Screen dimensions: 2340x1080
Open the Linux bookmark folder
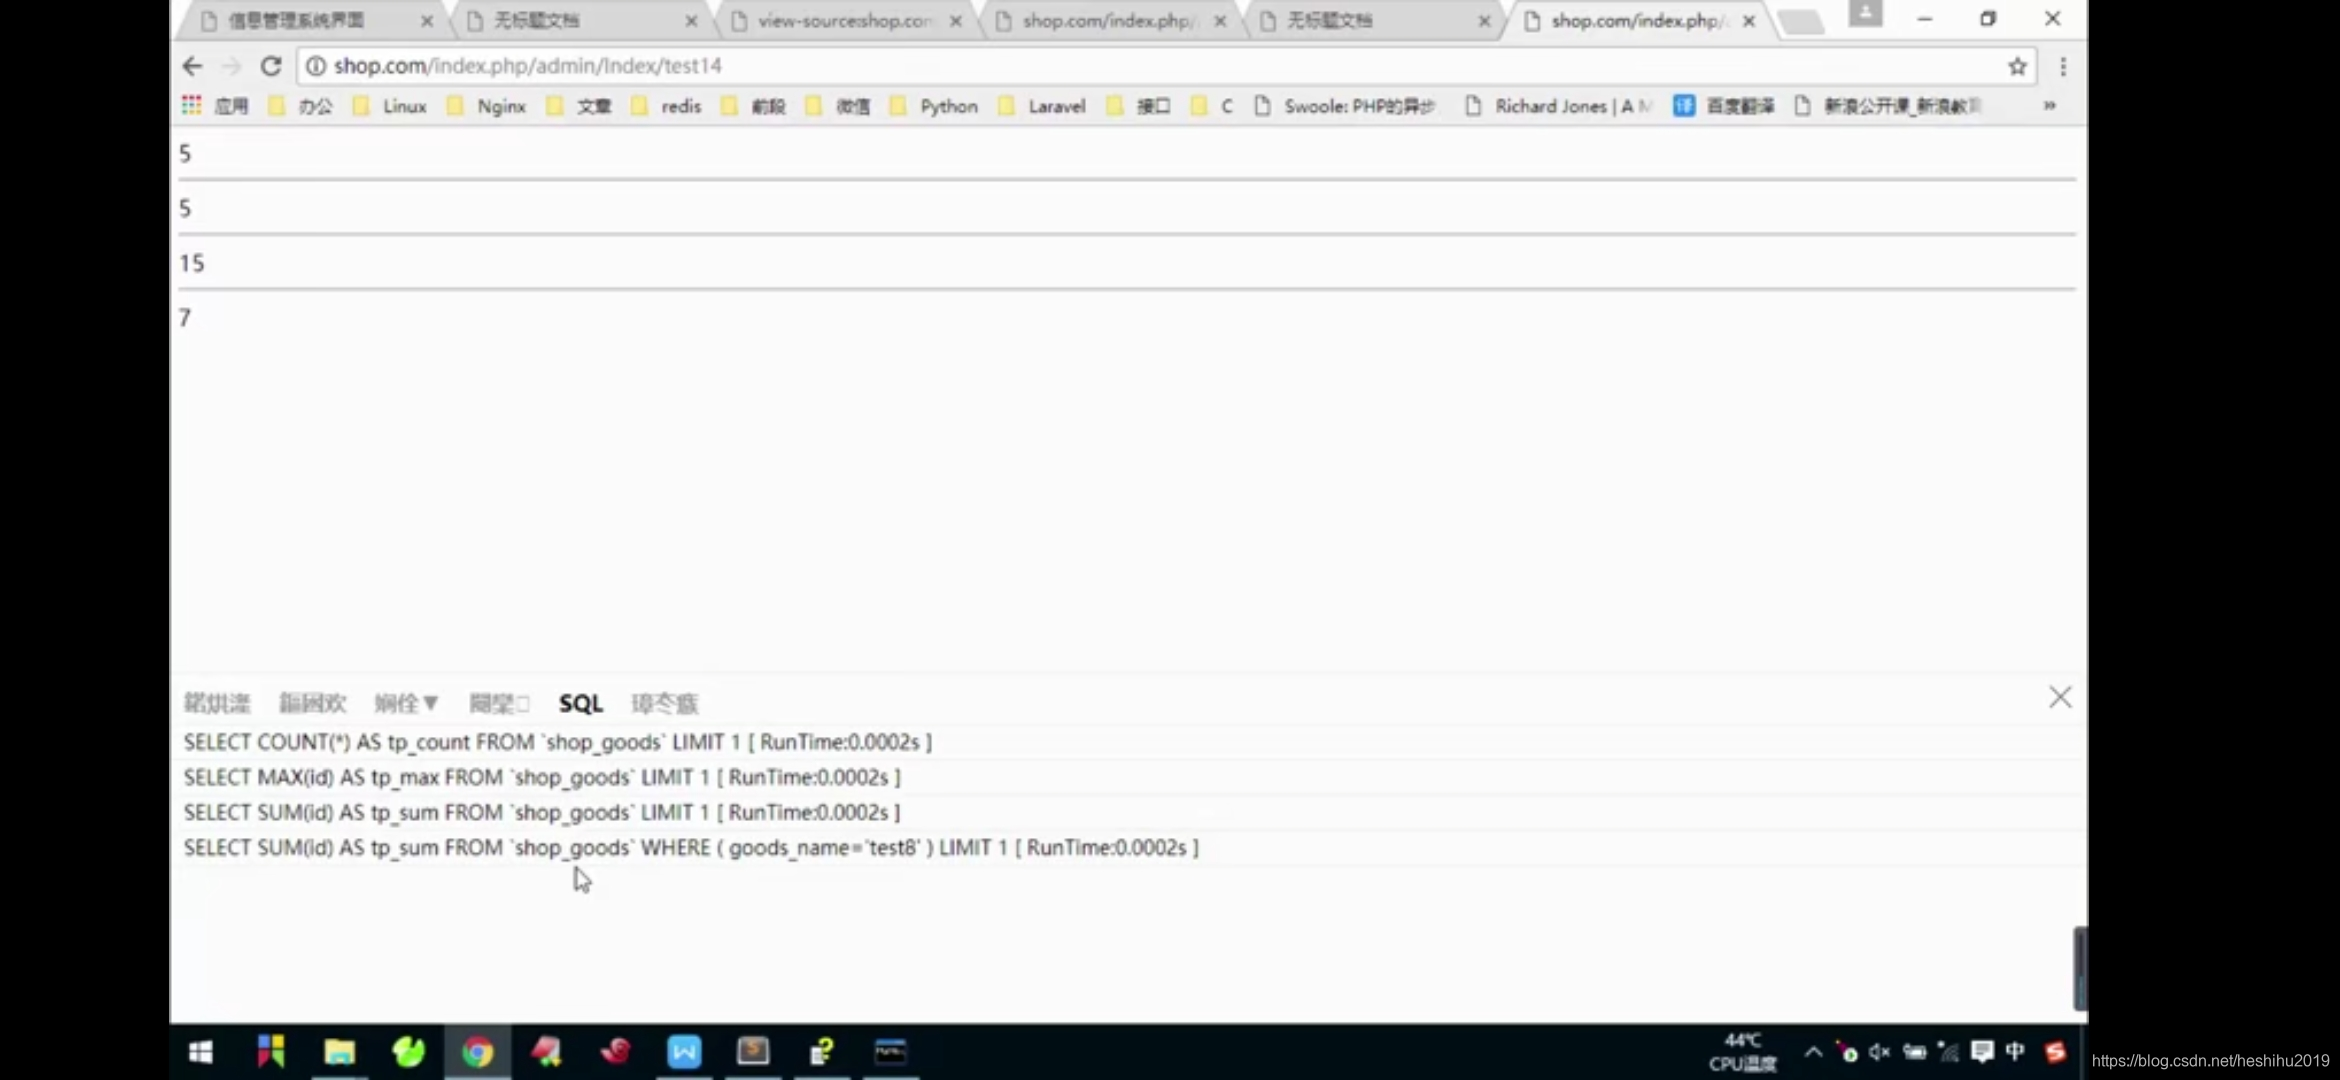point(390,106)
